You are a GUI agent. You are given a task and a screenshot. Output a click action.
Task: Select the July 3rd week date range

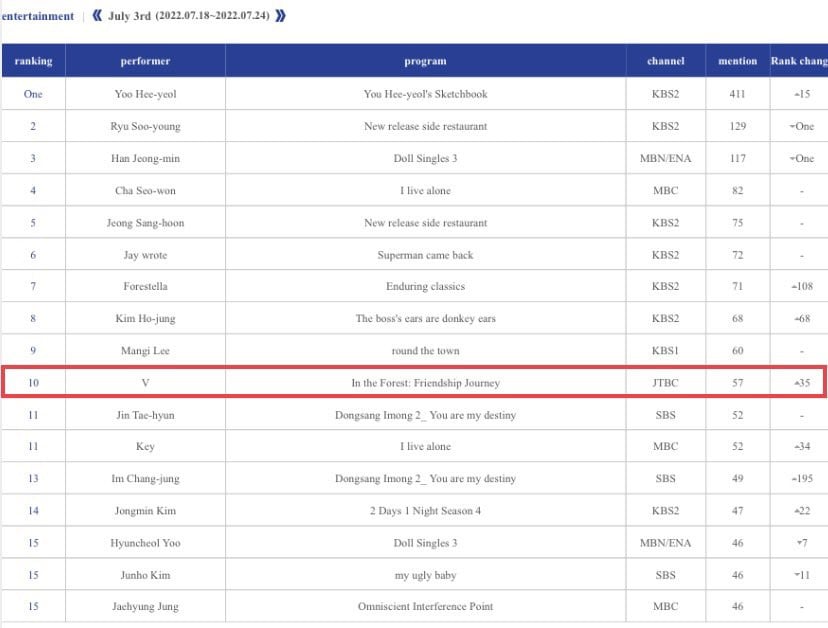189,16
